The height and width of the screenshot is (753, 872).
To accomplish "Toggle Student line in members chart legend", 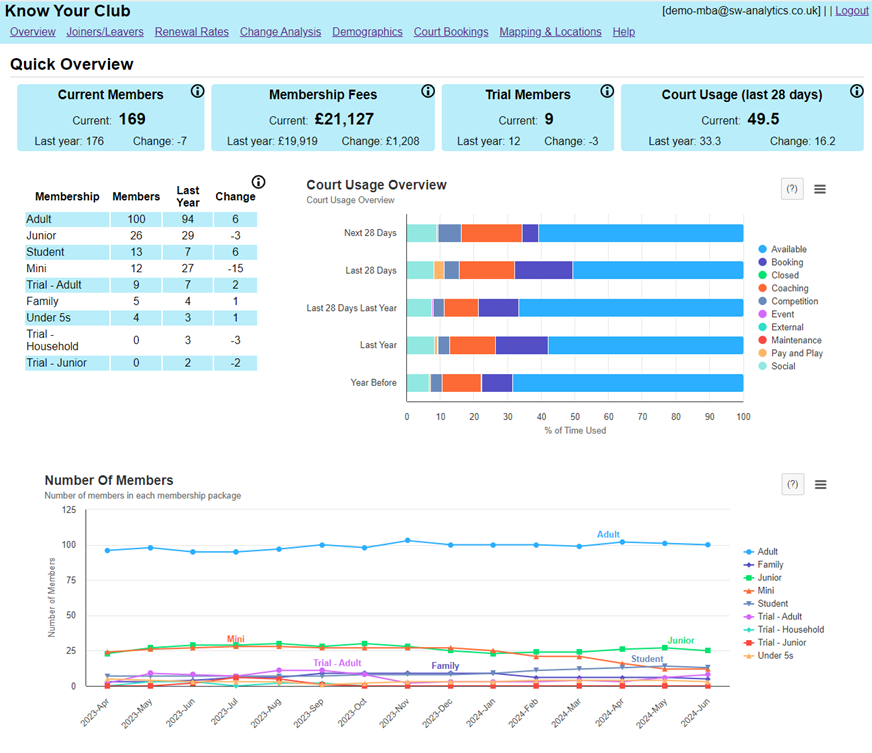I will pos(766,603).
